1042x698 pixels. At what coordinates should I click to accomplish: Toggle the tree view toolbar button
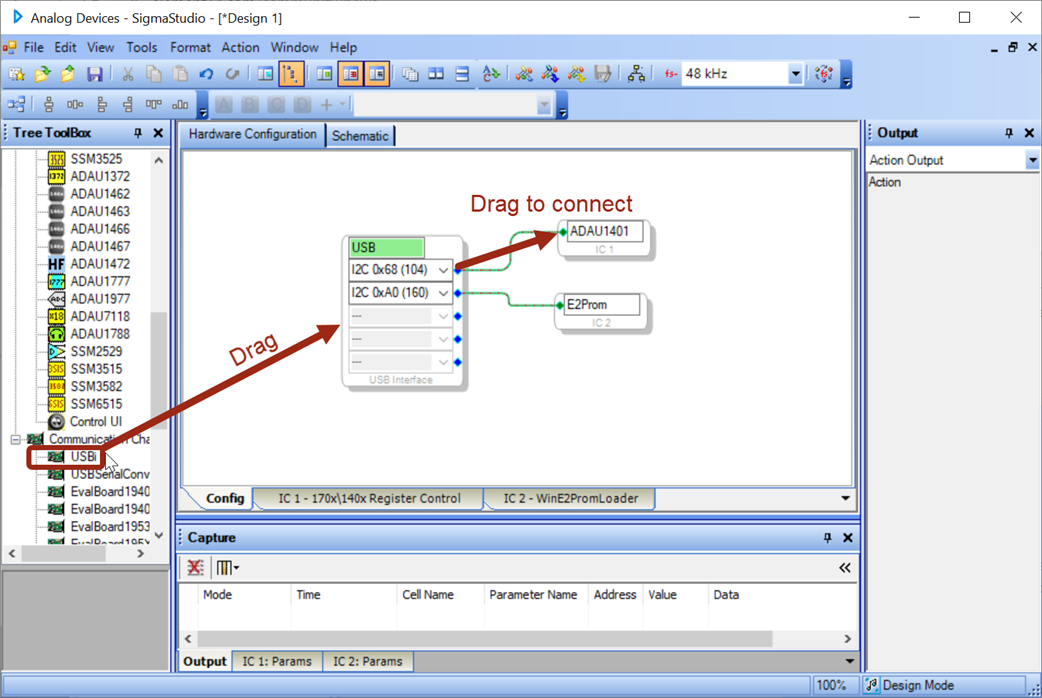[x=291, y=74]
